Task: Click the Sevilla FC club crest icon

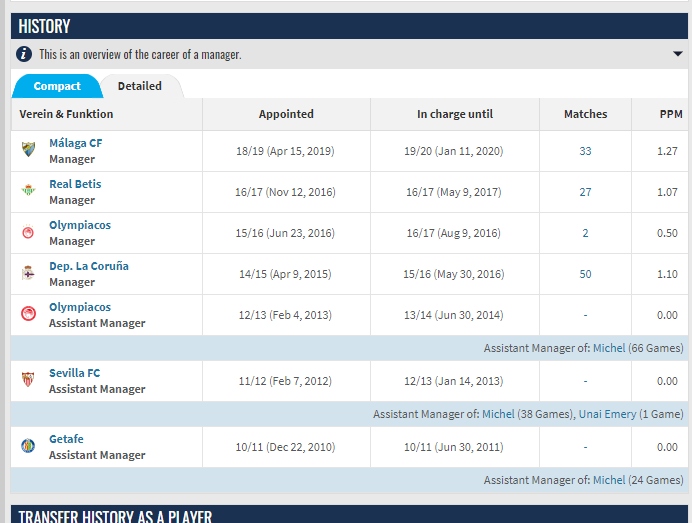Action: tap(28, 379)
